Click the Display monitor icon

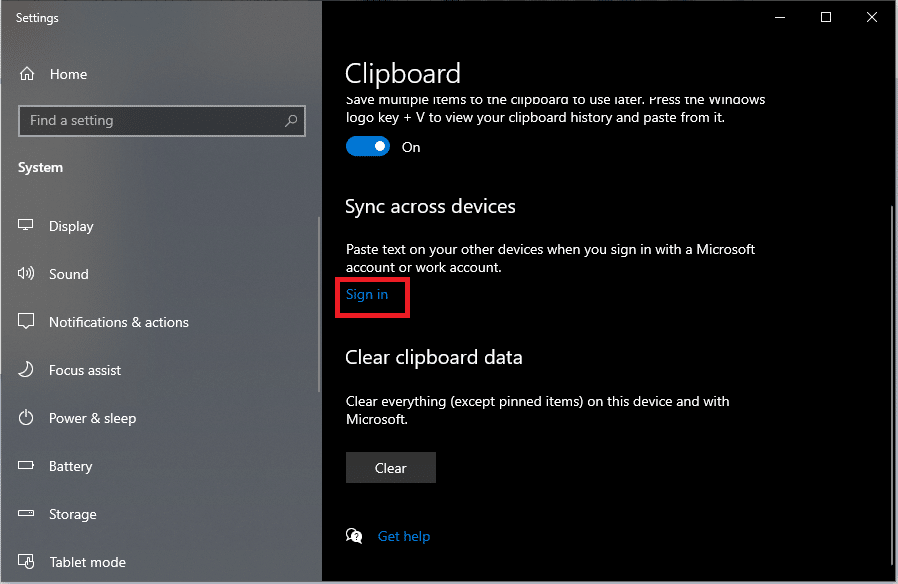click(27, 226)
